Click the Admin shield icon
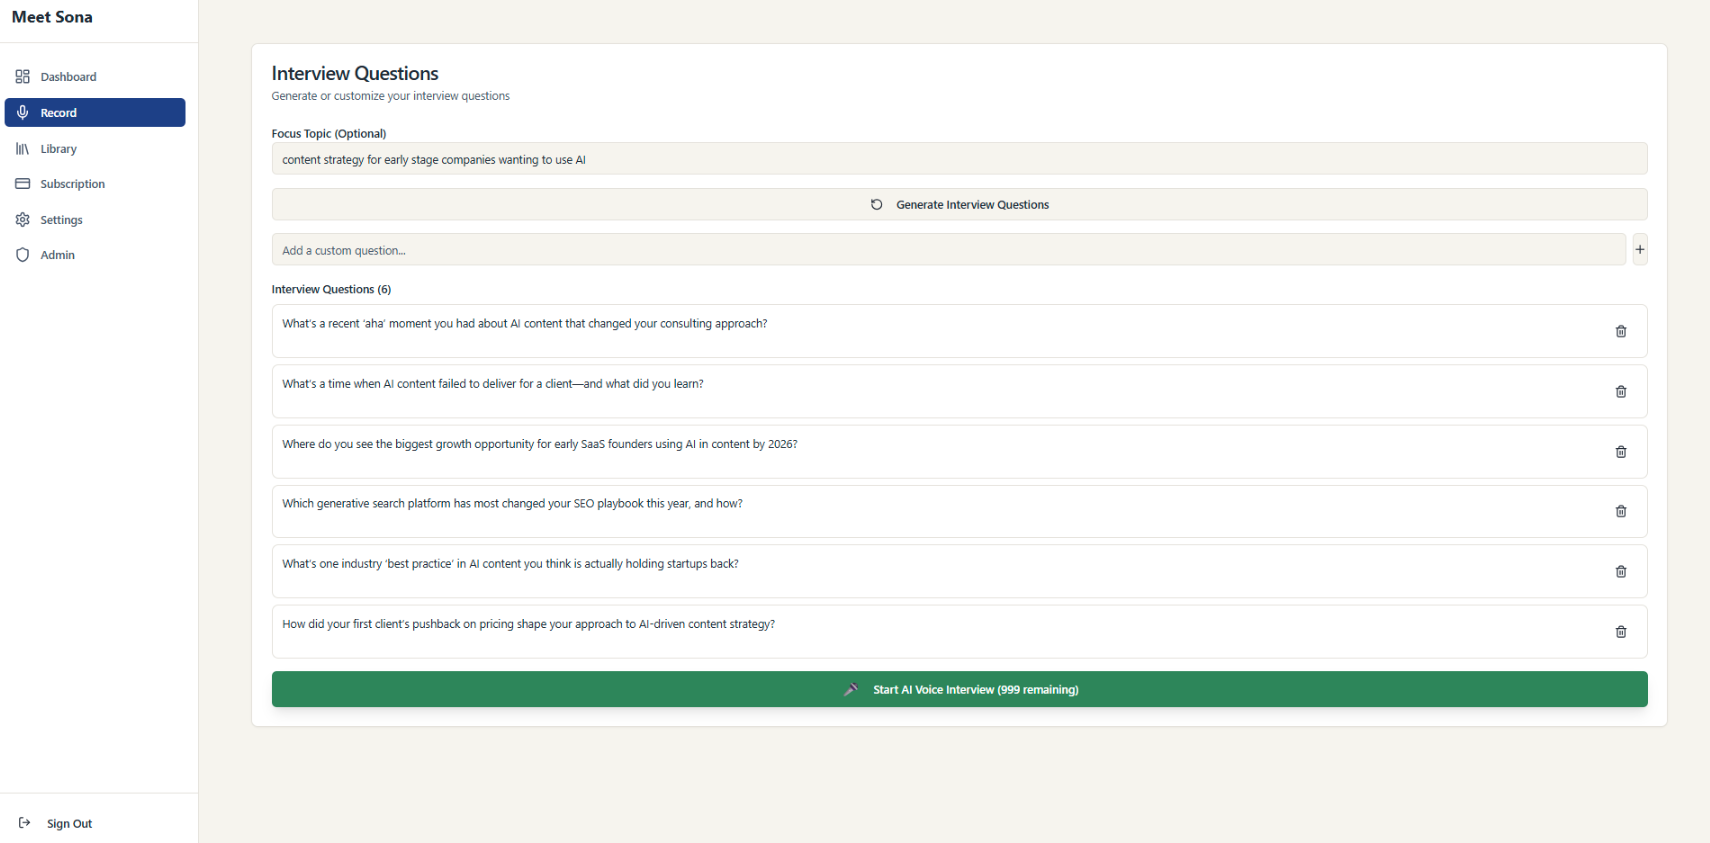 [x=22, y=255]
